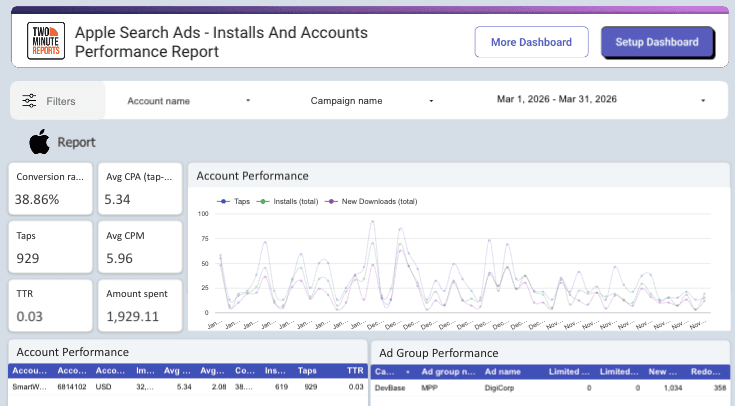Screen dimensions: 735x406
Task: Sort Ad Group table by New ... column
Action: (x=662, y=372)
